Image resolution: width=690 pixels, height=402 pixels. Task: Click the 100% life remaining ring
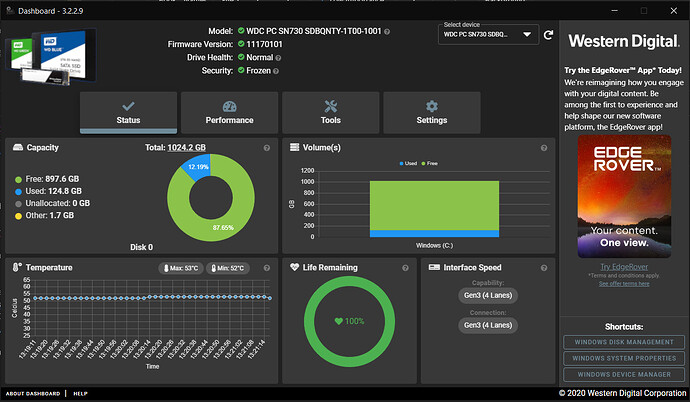coord(349,321)
